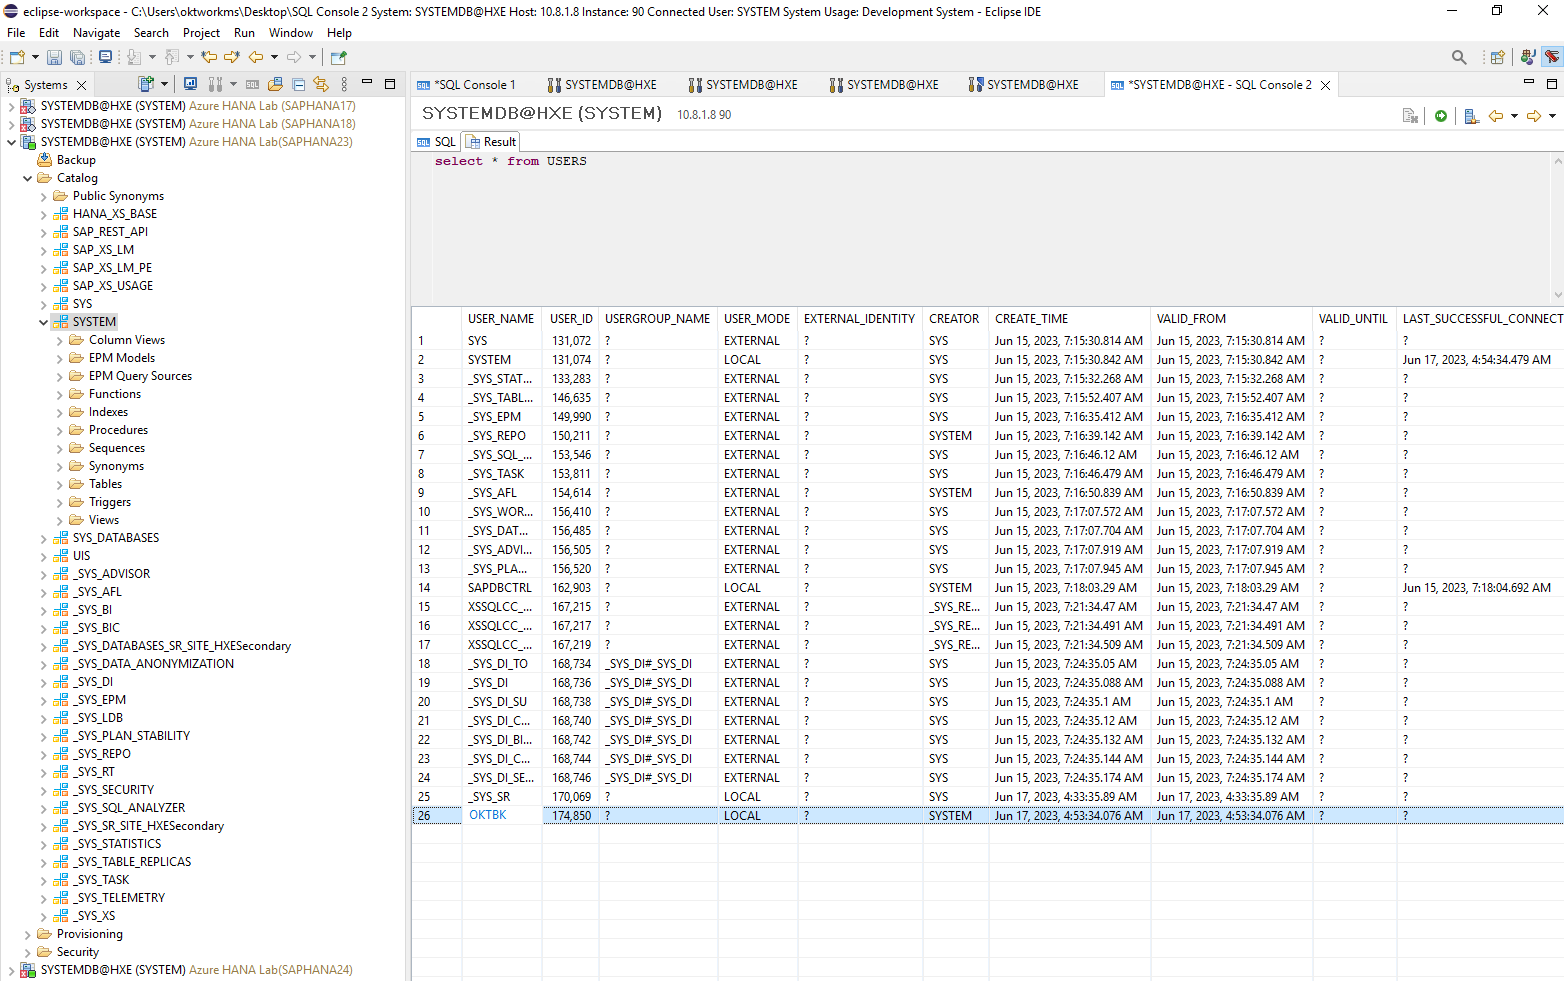Open dropdown next to New wizard

(x=35, y=58)
